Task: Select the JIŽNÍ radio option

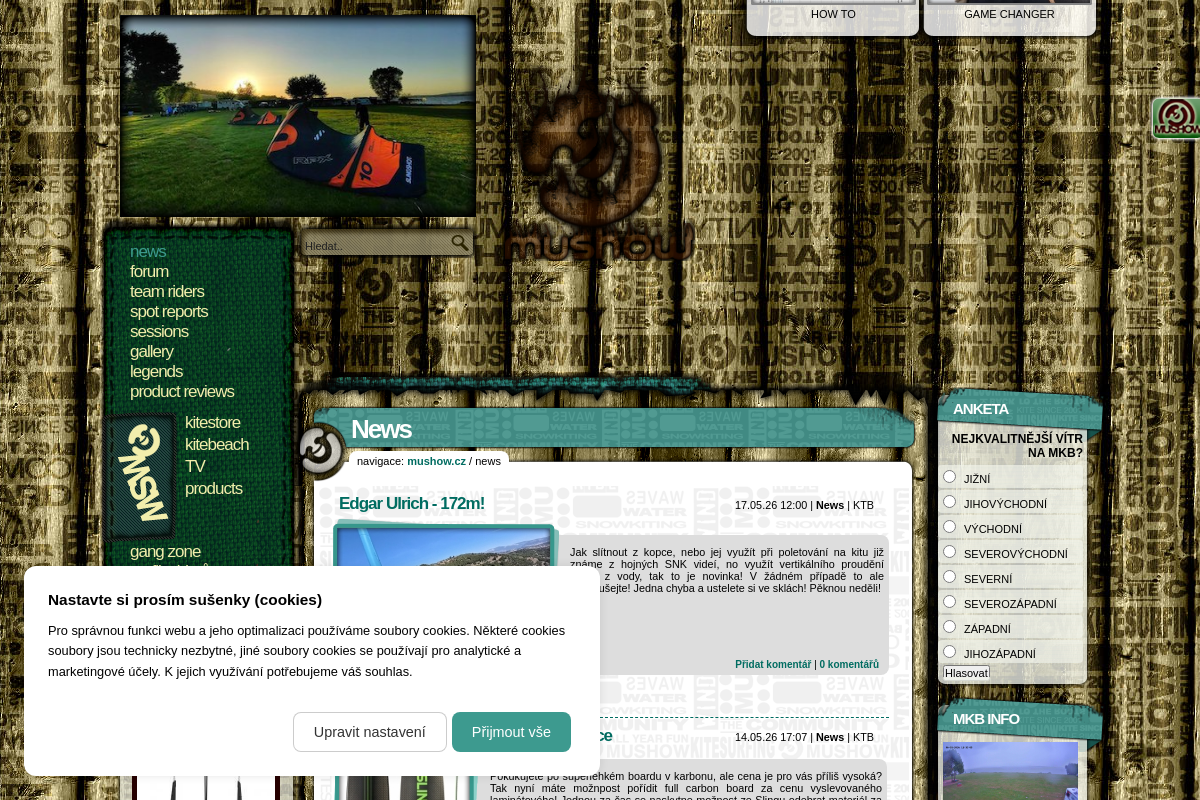Action: (950, 477)
